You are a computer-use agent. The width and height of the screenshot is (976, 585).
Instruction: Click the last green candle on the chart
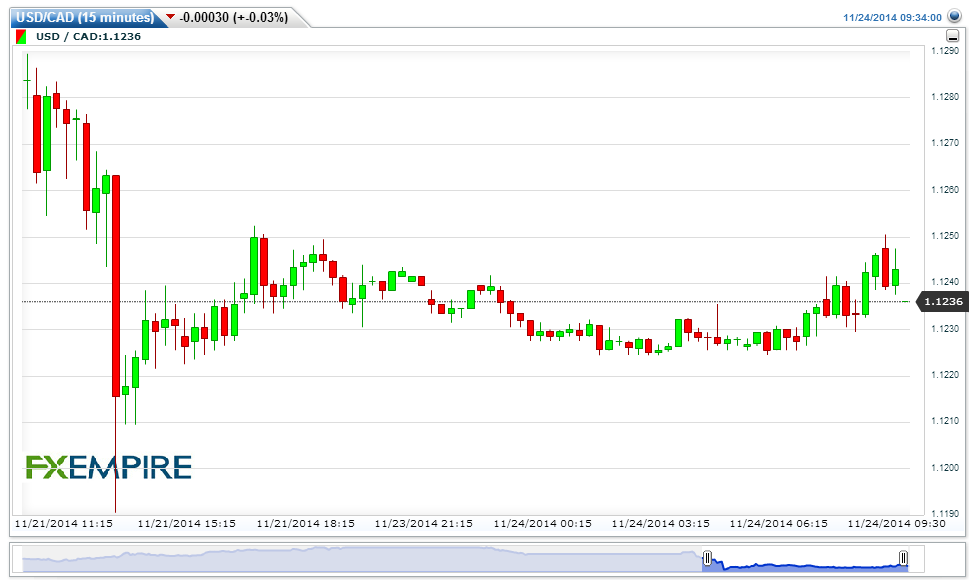896,277
